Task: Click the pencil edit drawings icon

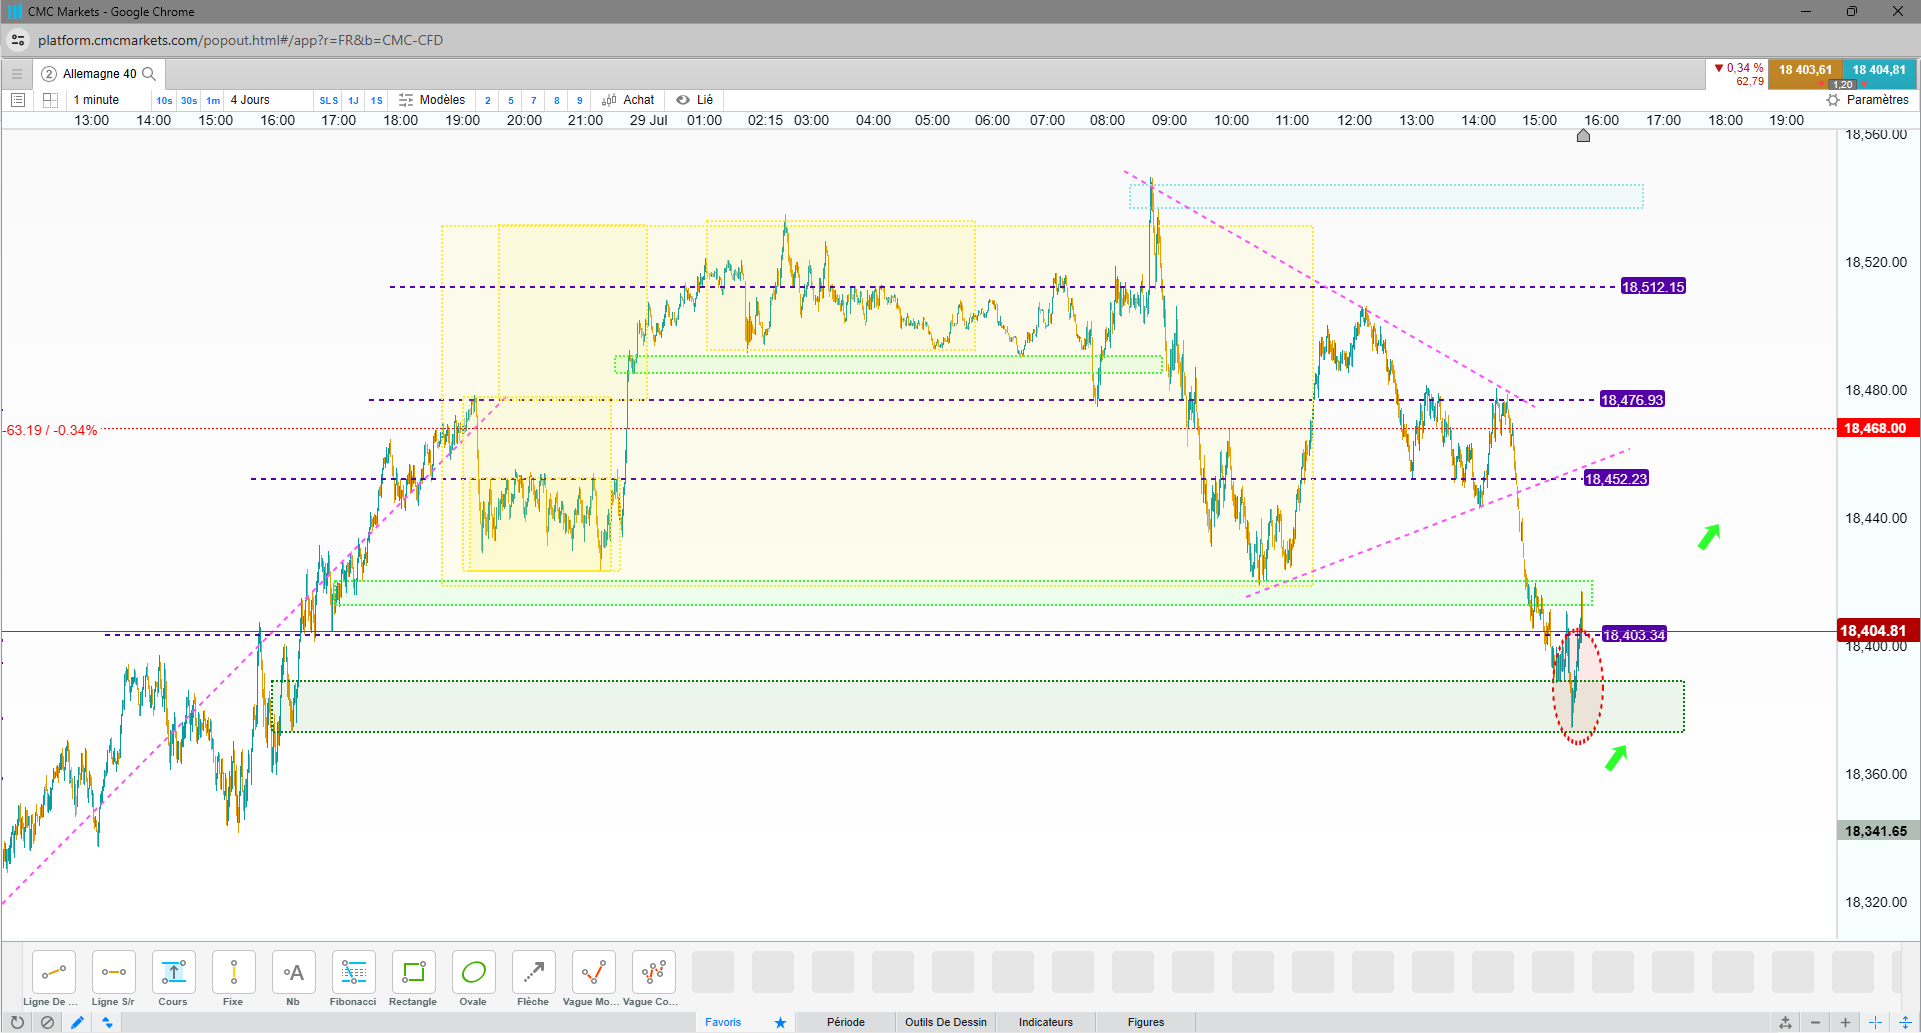Action: click(x=77, y=1022)
